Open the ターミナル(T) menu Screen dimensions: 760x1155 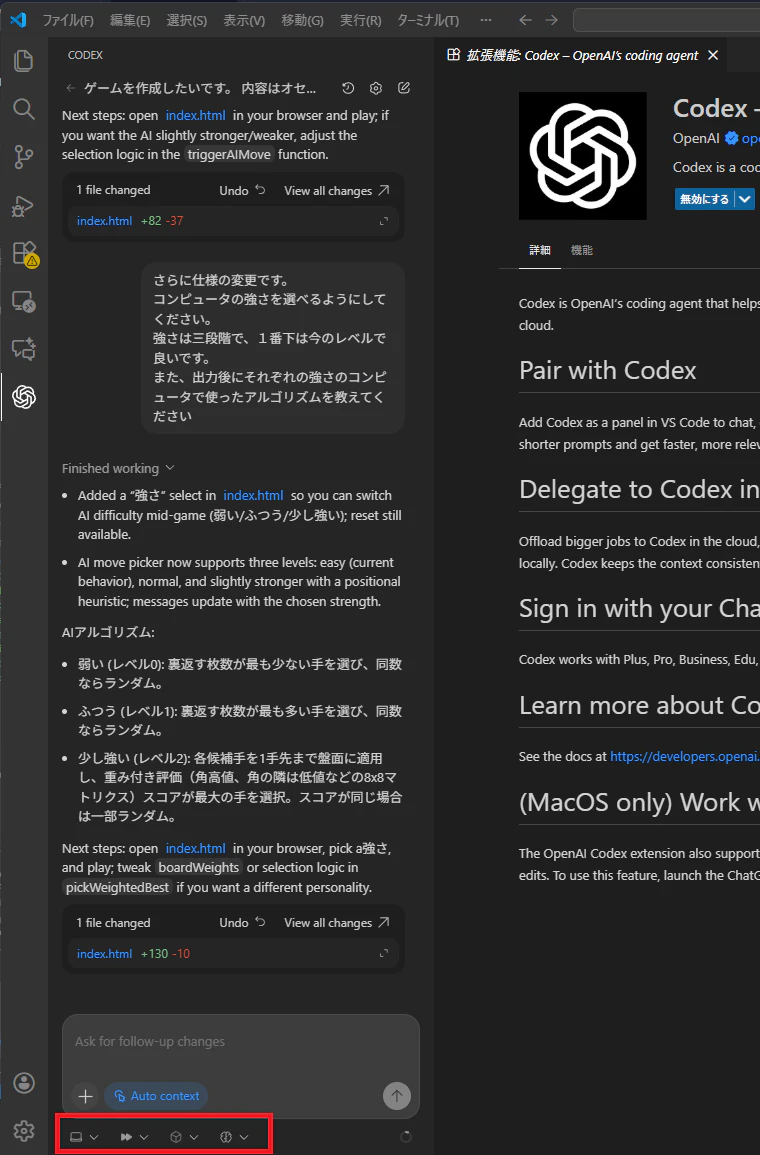pos(427,20)
